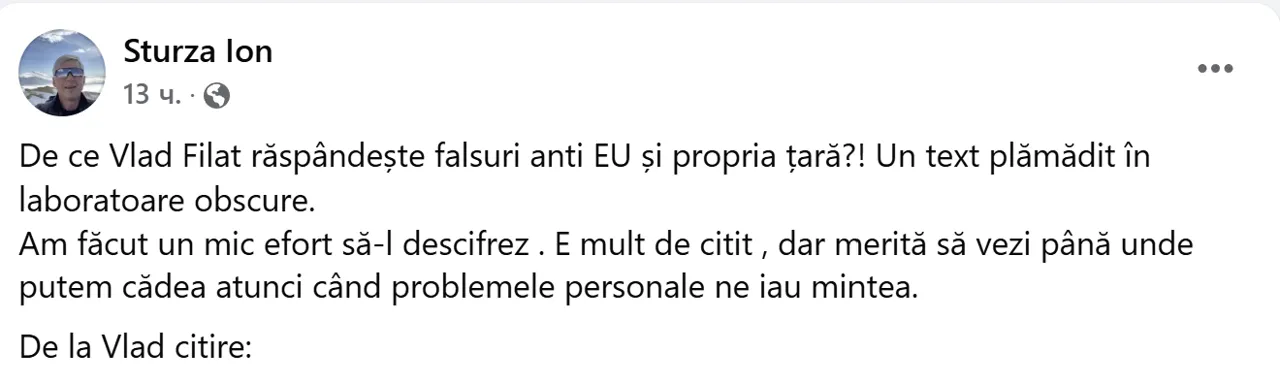Click the line 'De la Vlad citire:'
Viewport: 1280px width, 384px height.
pos(139,350)
